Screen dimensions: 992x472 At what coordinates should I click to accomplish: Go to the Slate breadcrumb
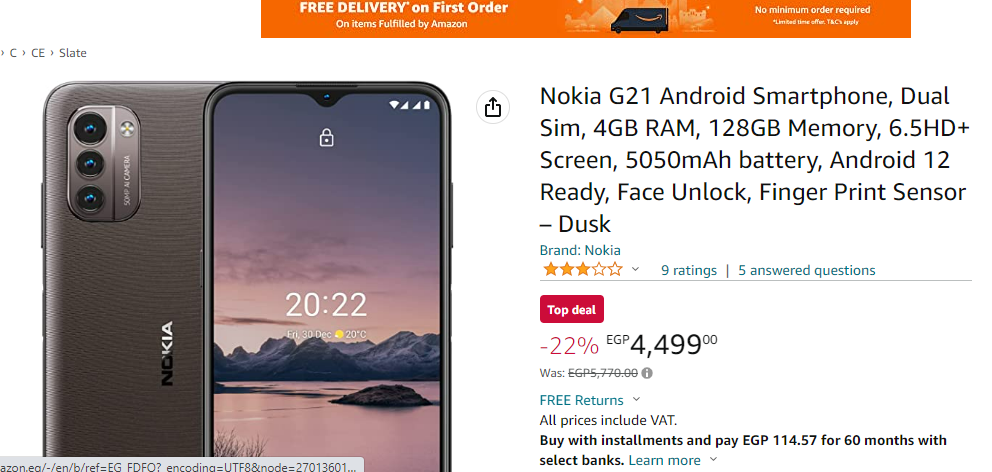click(x=73, y=53)
